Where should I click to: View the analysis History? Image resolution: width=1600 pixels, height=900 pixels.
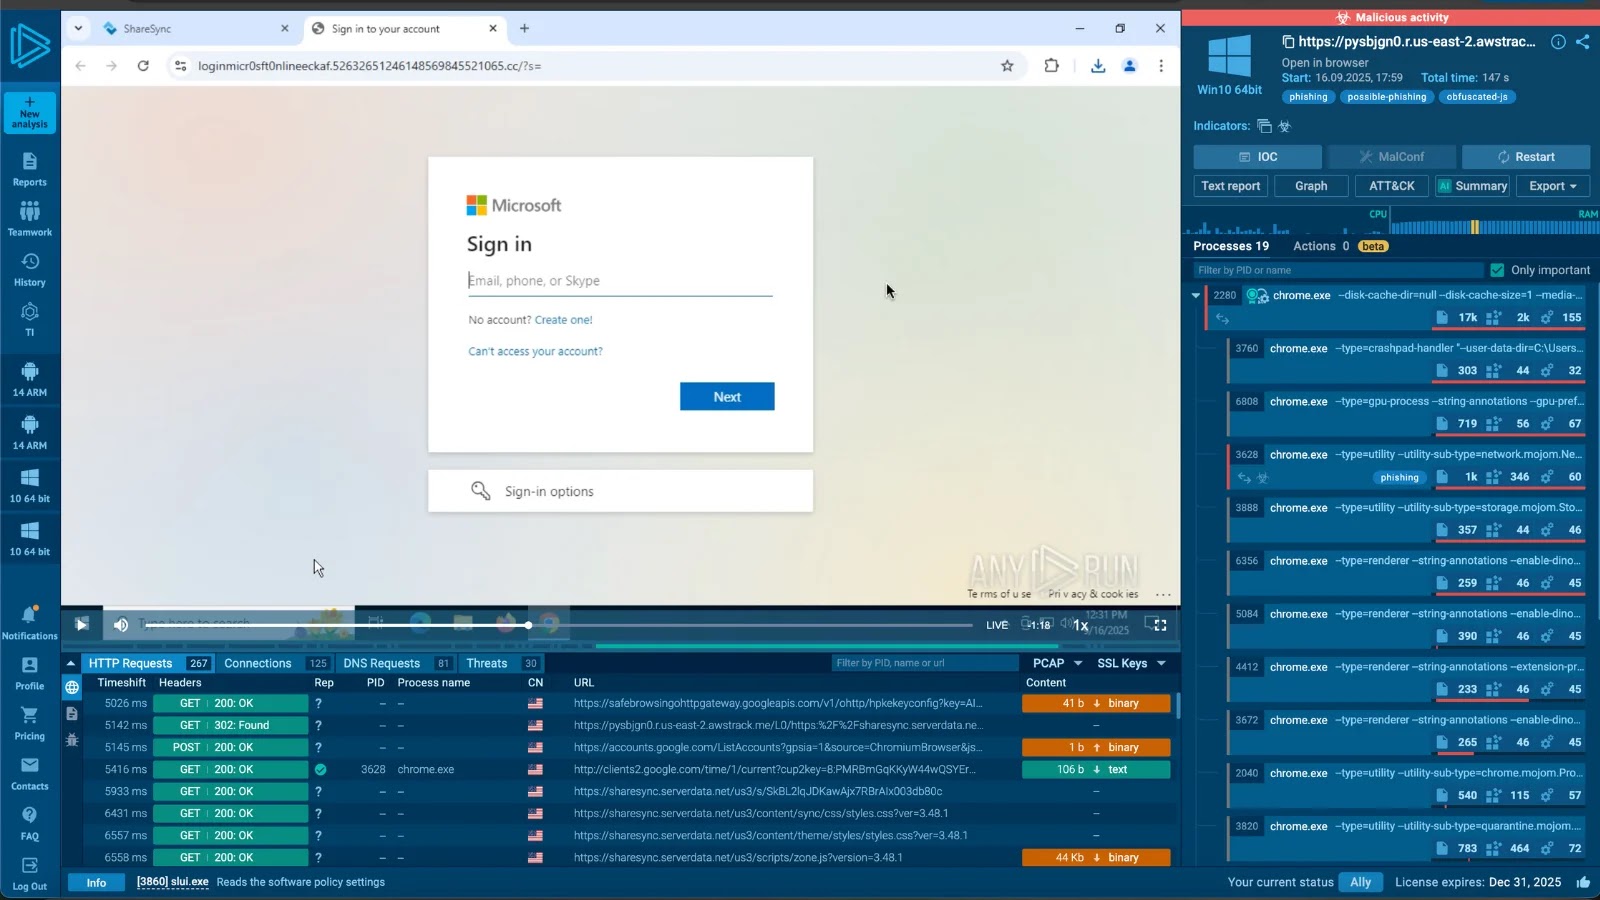(x=29, y=269)
